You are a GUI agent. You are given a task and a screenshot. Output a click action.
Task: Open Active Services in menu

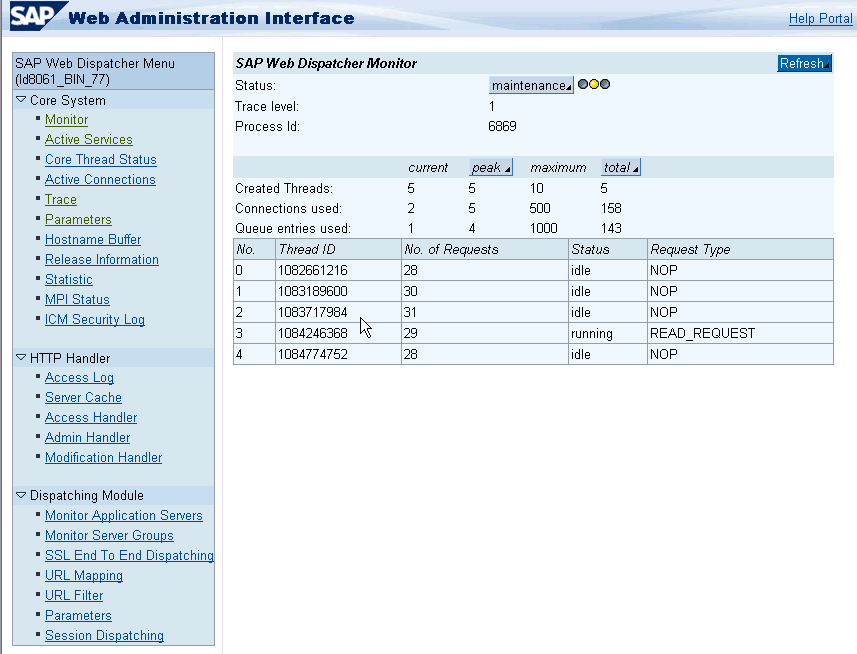[x=88, y=140]
